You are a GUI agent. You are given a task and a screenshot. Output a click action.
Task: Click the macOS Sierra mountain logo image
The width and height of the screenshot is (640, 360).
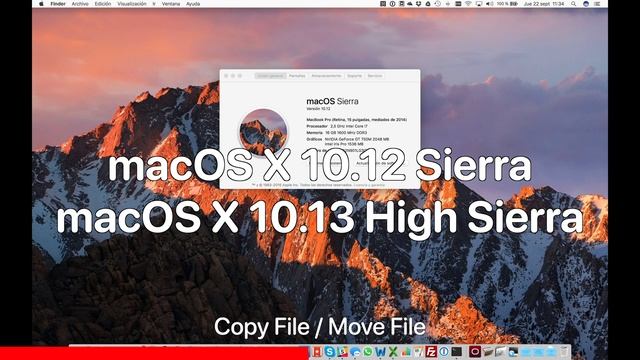click(x=263, y=132)
